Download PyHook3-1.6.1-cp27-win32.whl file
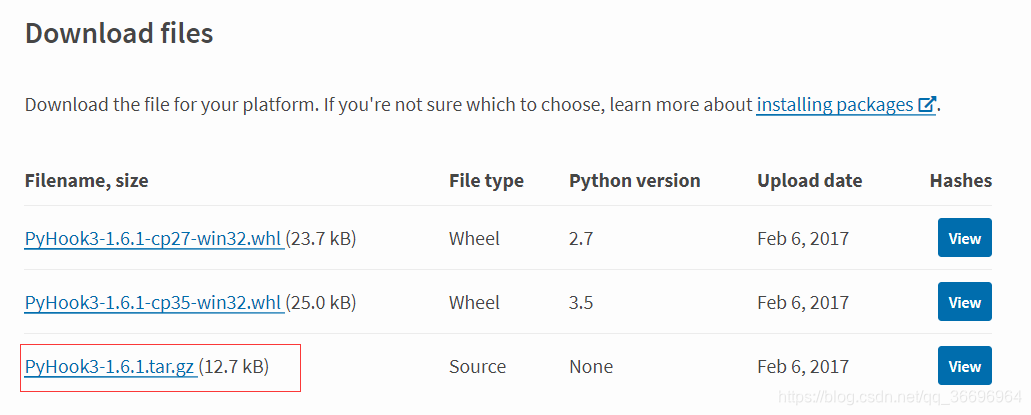Image resolution: width=1031 pixels, height=415 pixels. 154,238
